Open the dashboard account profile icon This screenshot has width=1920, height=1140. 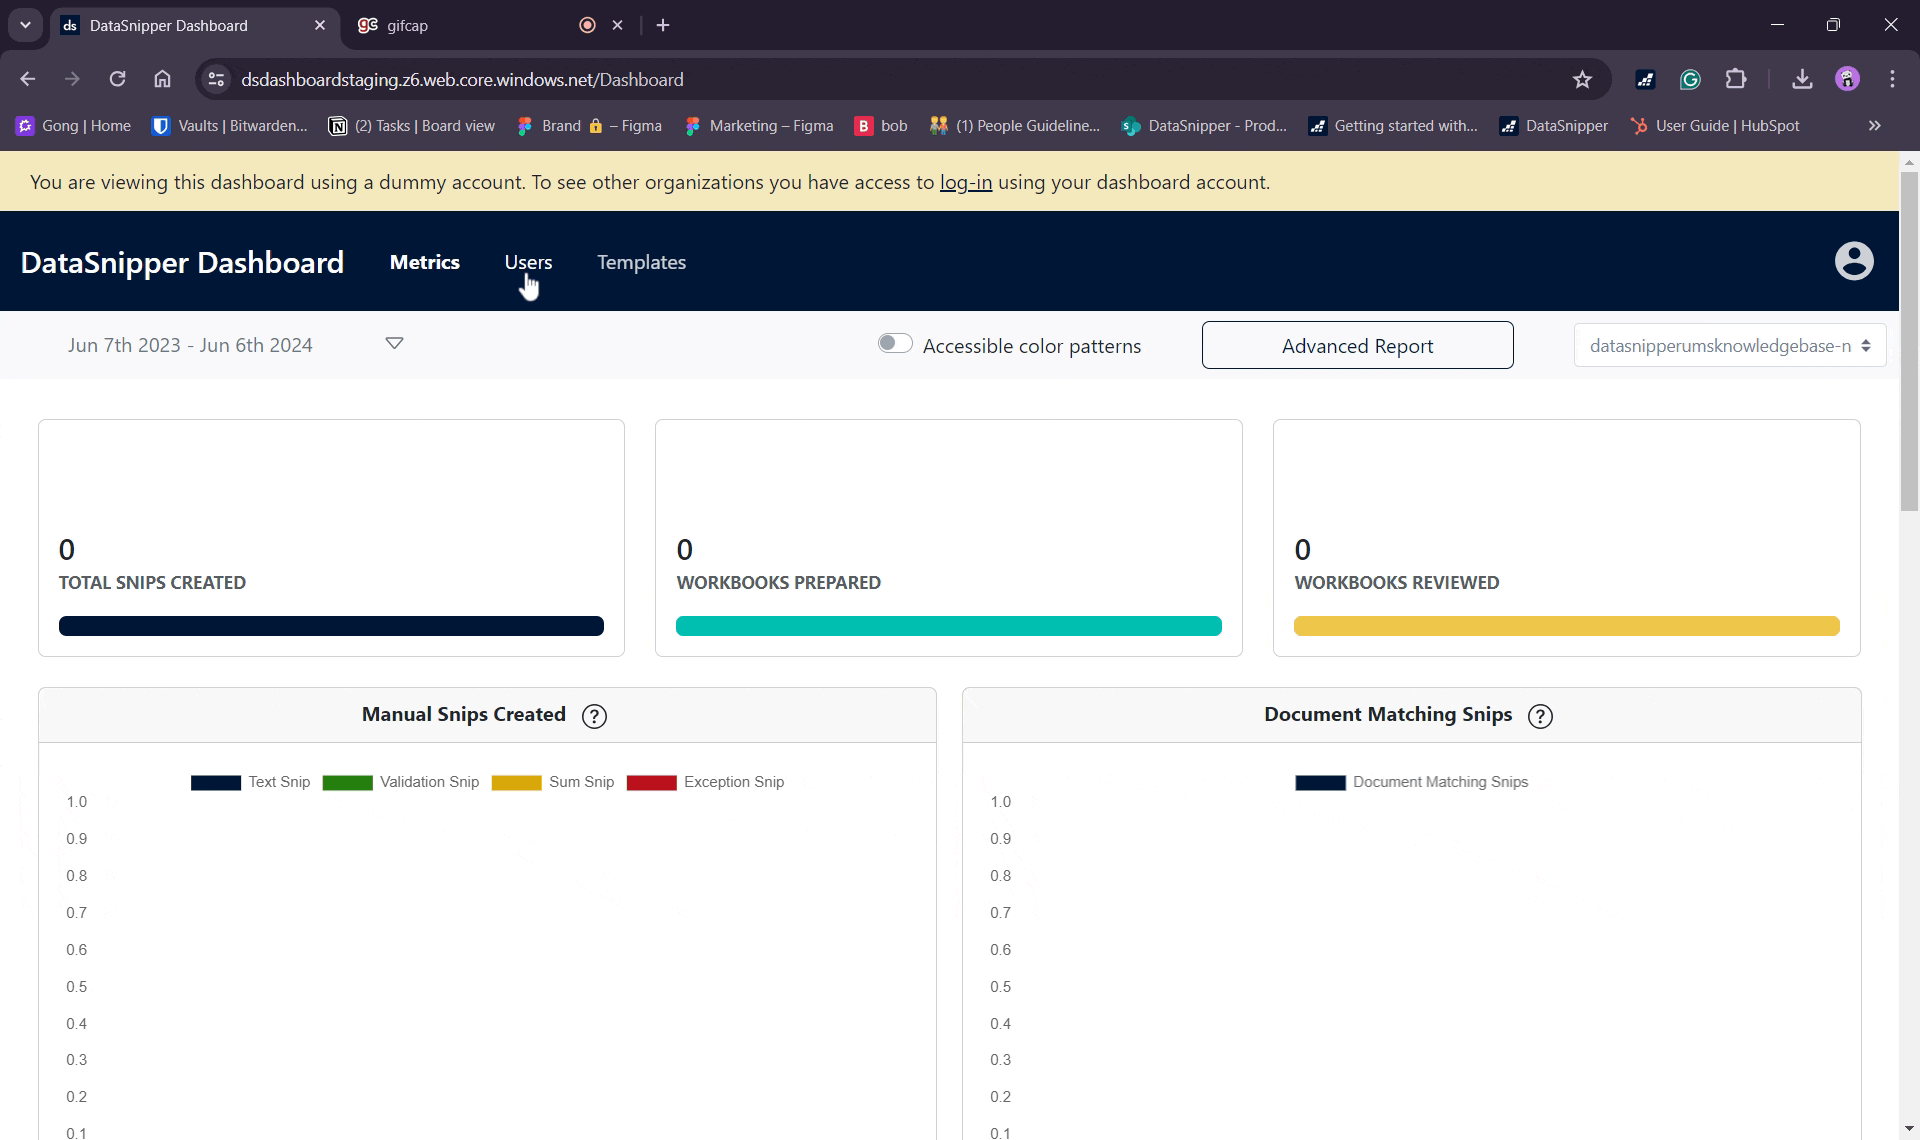click(x=1854, y=260)
